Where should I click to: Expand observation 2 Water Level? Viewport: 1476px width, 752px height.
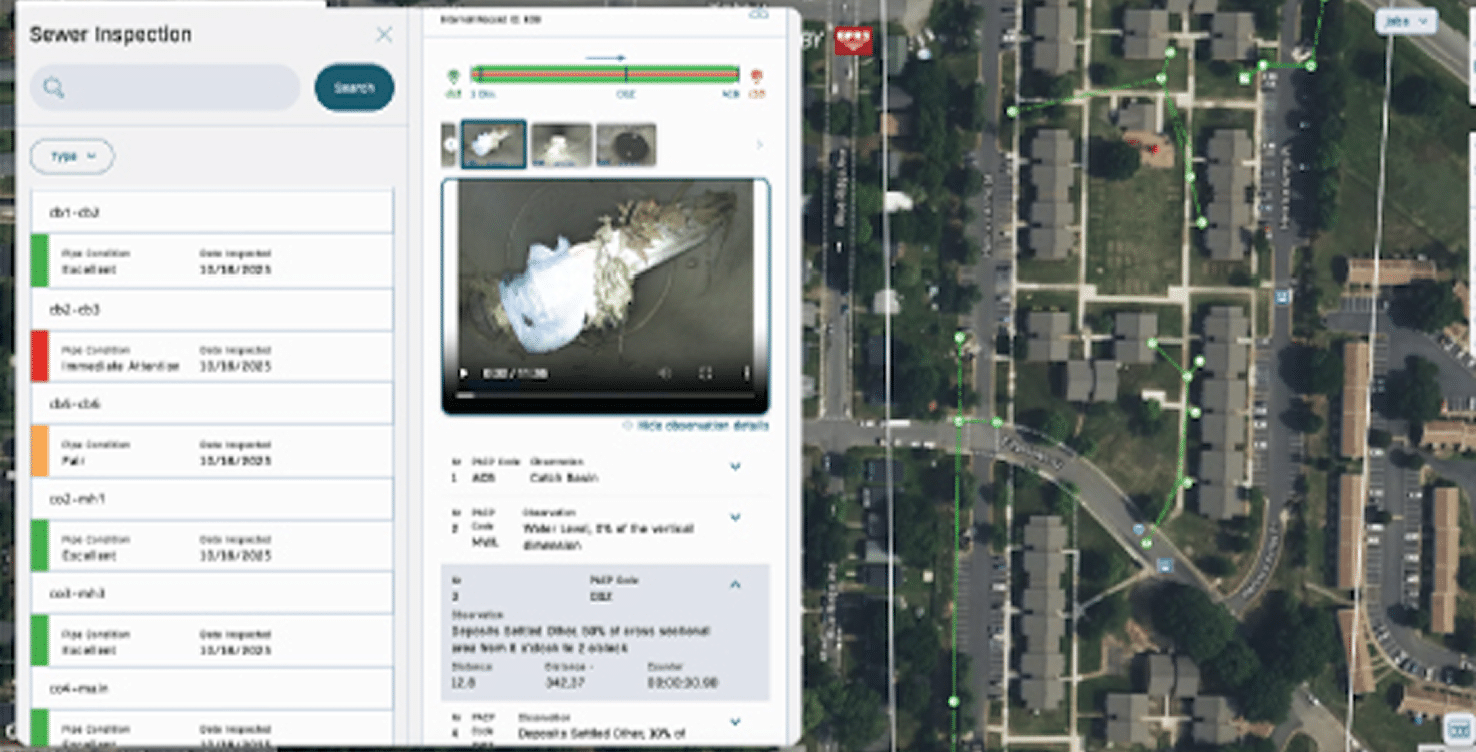pyautogui.click(x=735, y=518)
